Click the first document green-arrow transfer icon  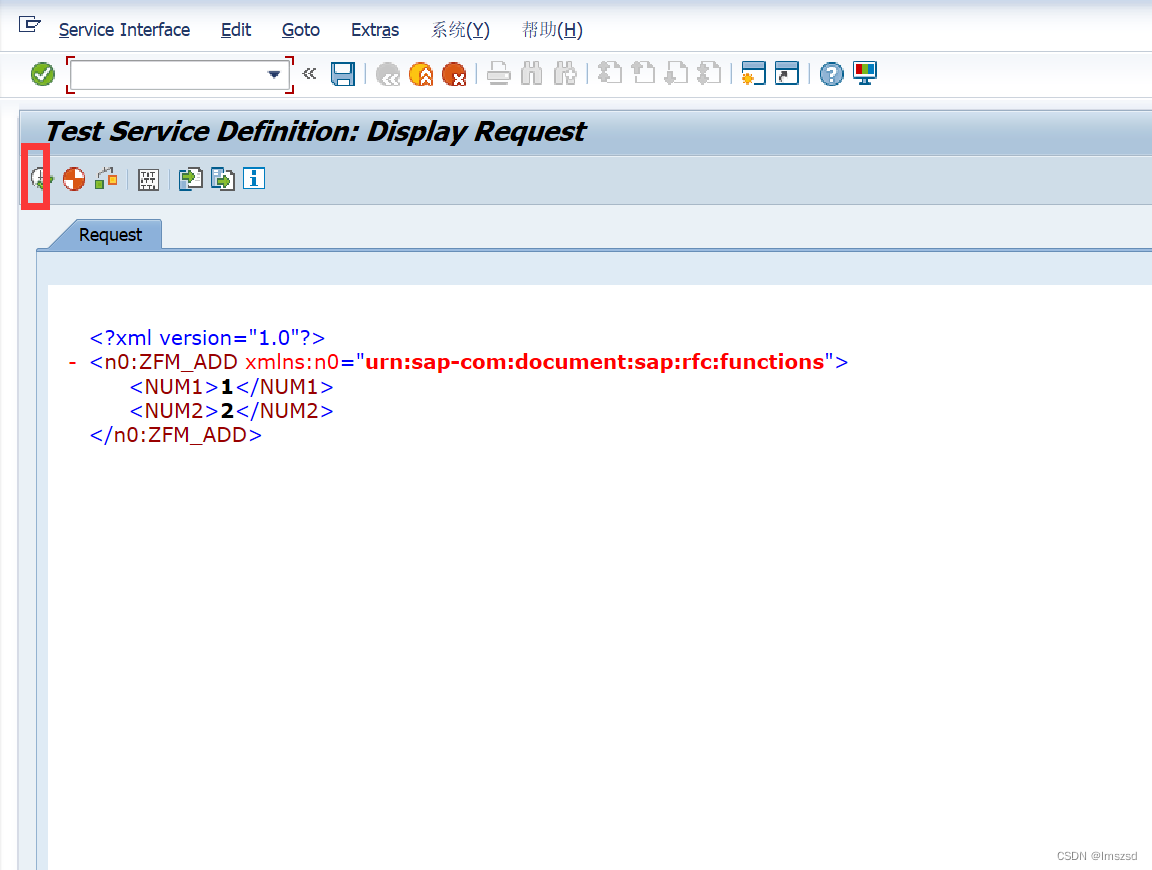(x=190, y=179)
